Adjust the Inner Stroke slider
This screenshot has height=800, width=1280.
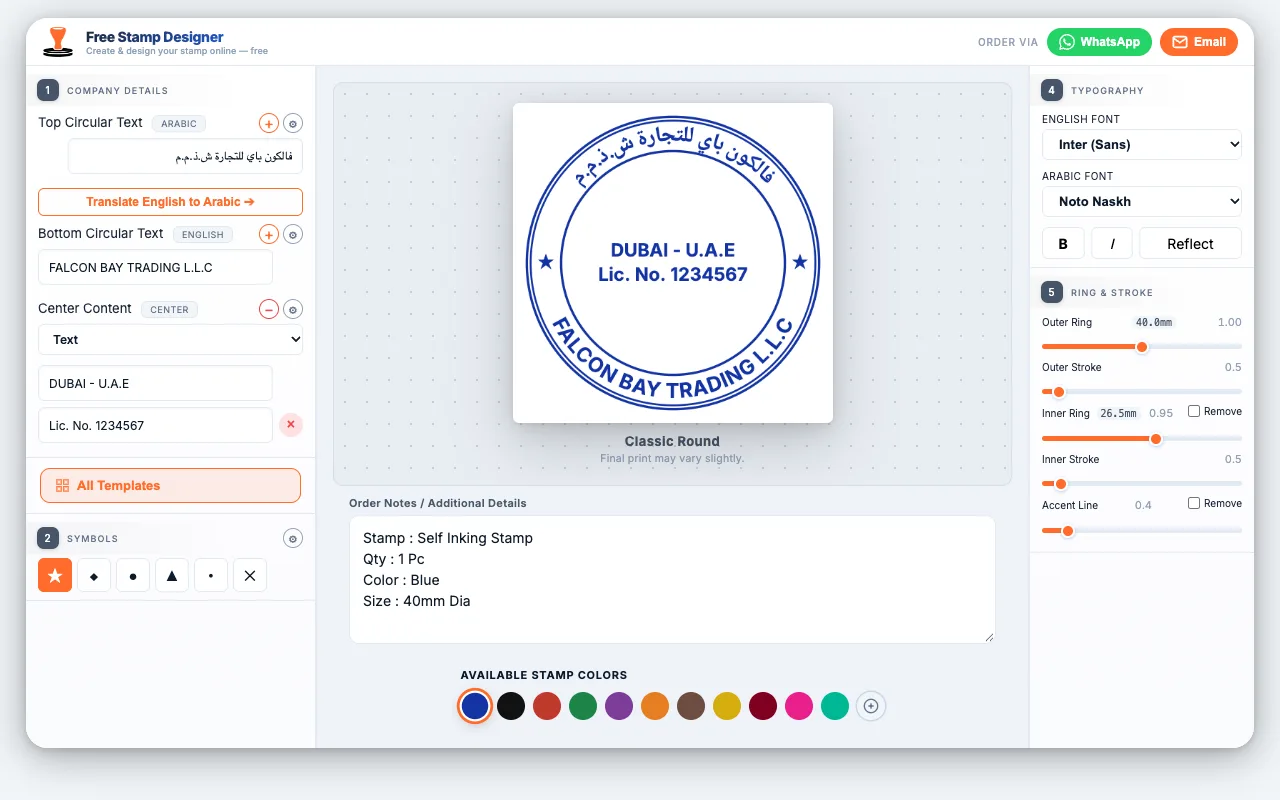1142,484
